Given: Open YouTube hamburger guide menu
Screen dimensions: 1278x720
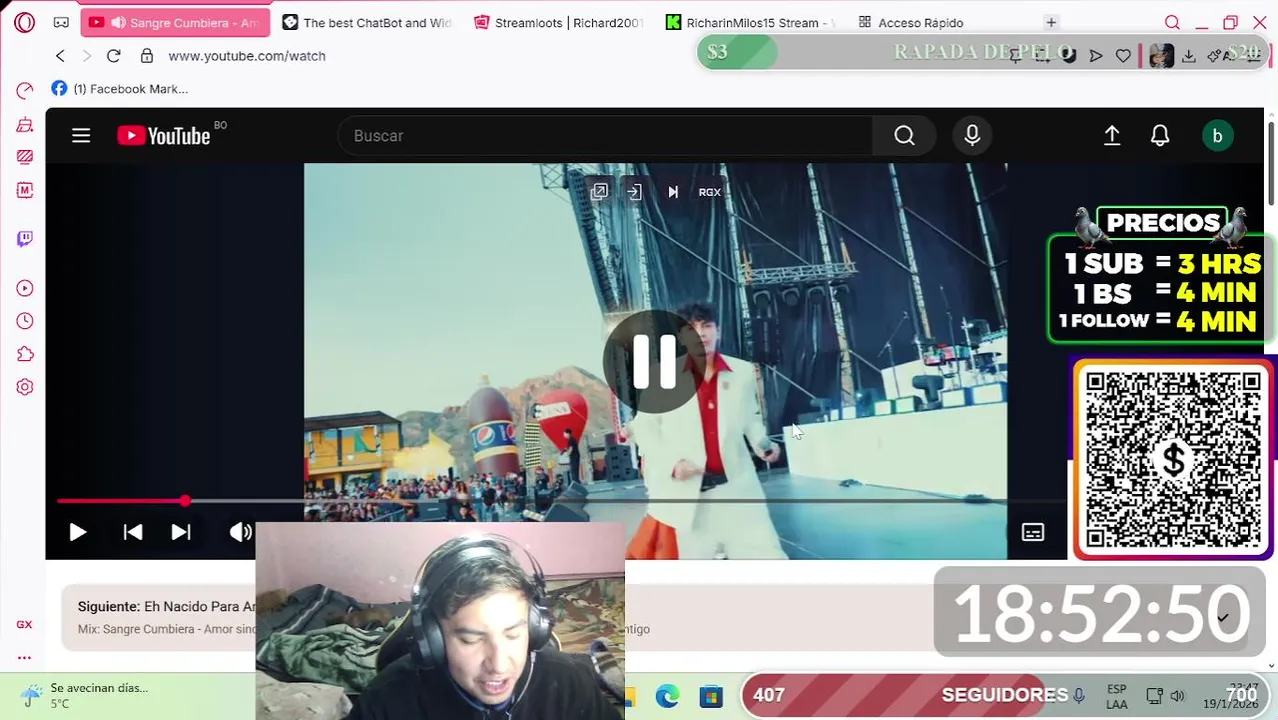Looking at the screenshot, I should pyautogui.click(x=81, y=136).
